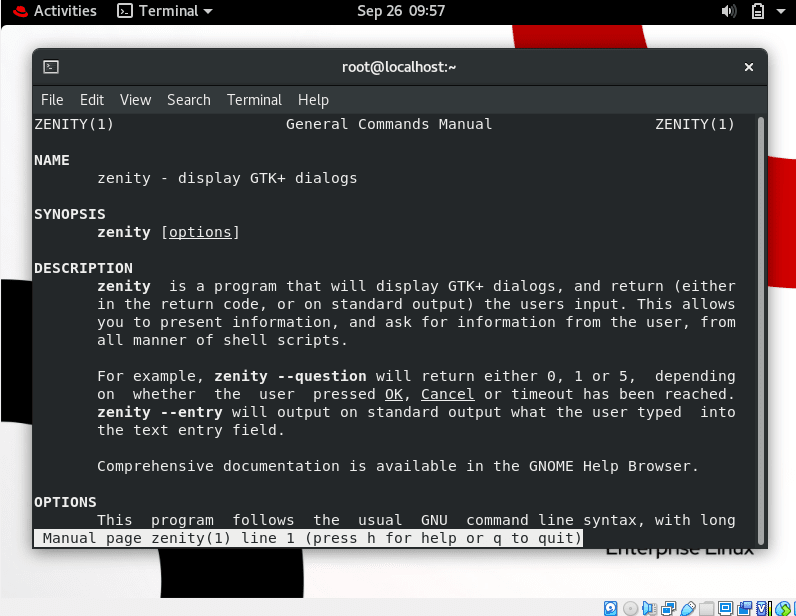Open the Terminal menu in menu bar
The width and height of the screenshot is (796, 616).
pos(254,100)
